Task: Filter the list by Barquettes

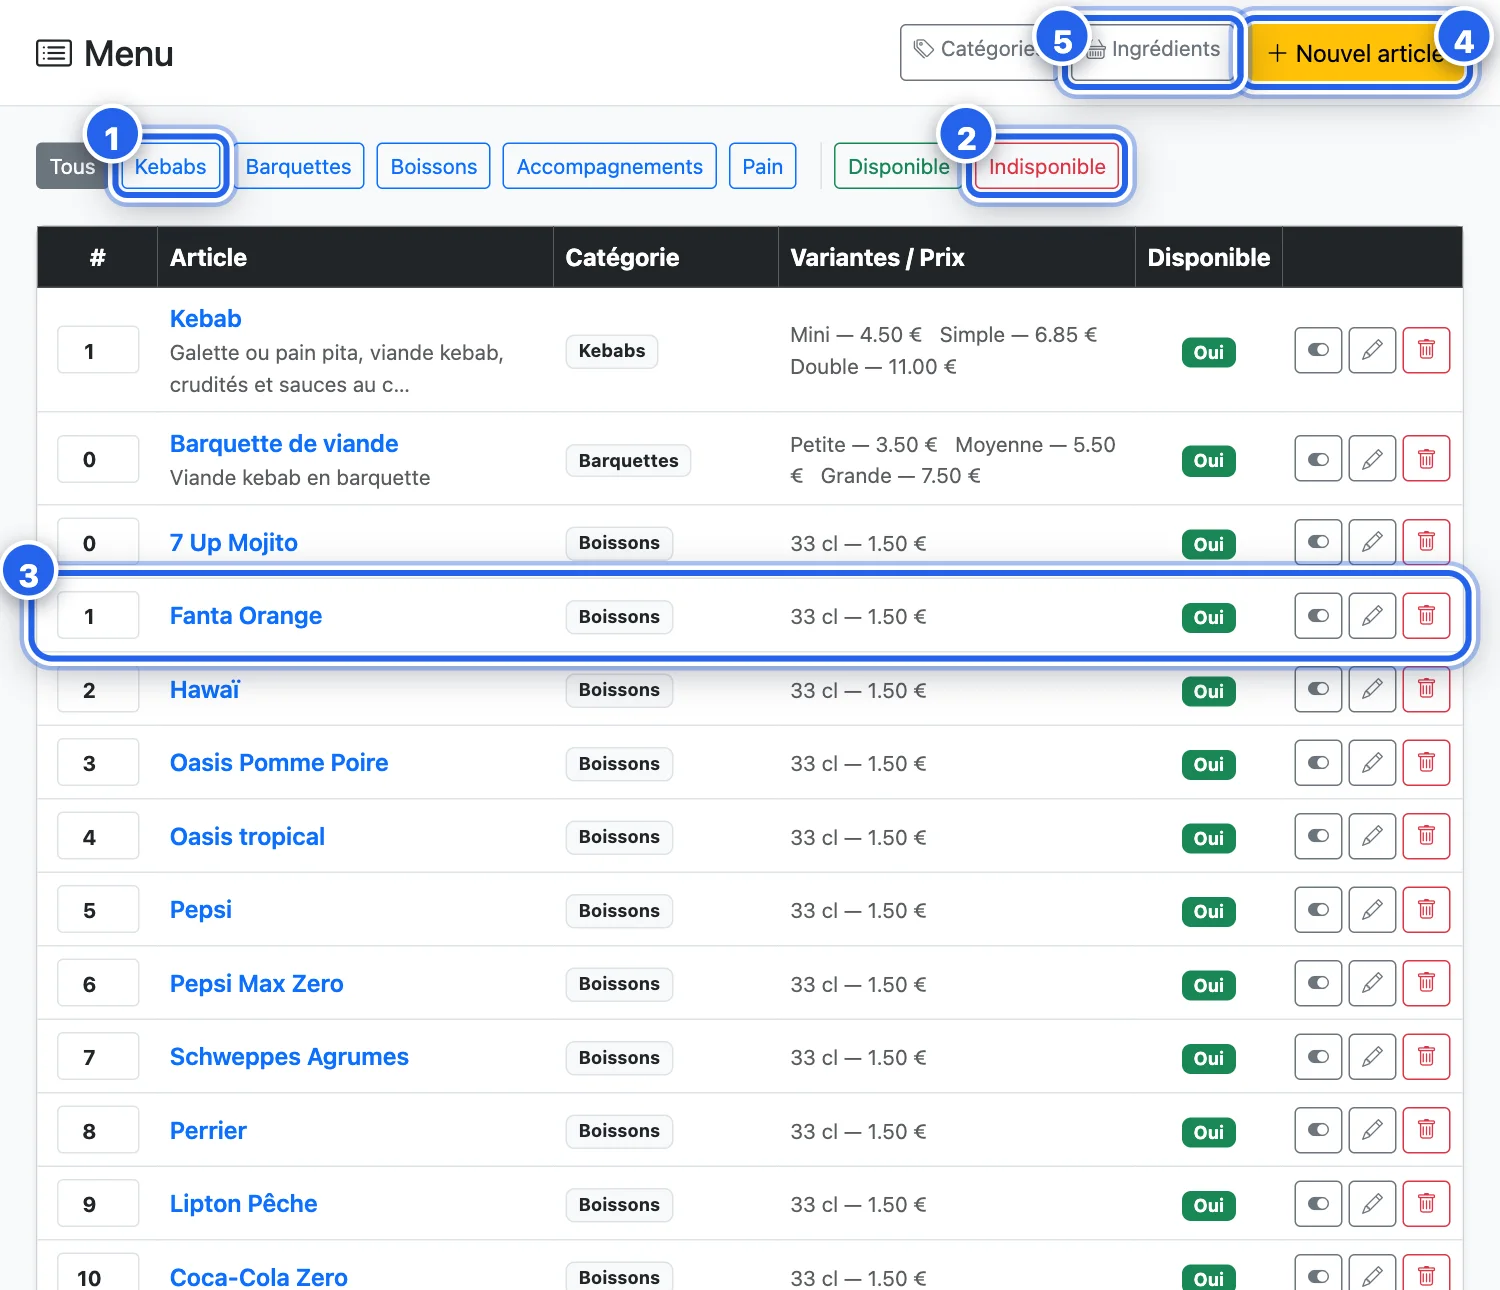Action: pos(298,166)
